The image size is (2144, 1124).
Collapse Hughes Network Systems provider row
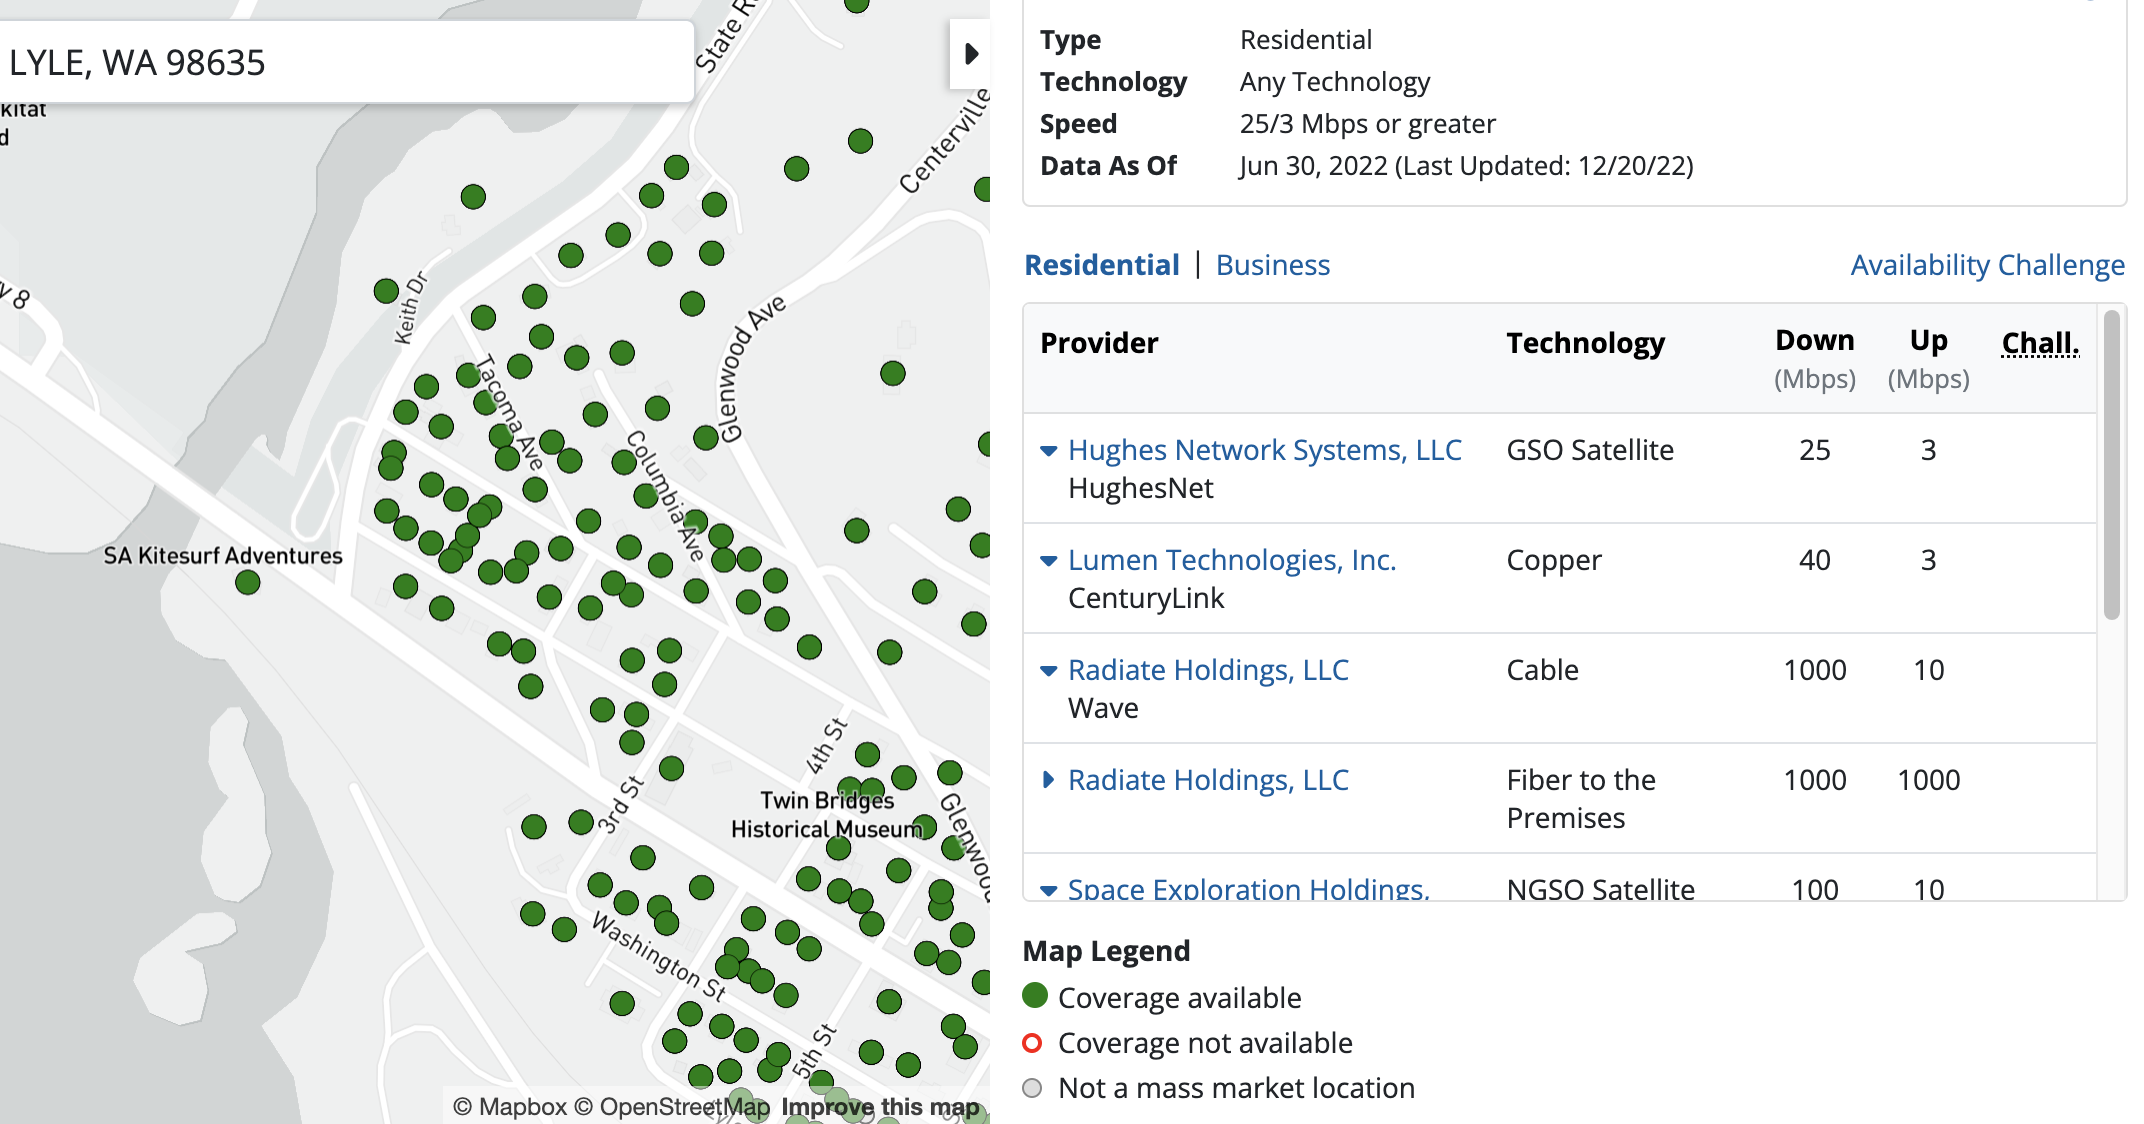1048,451
